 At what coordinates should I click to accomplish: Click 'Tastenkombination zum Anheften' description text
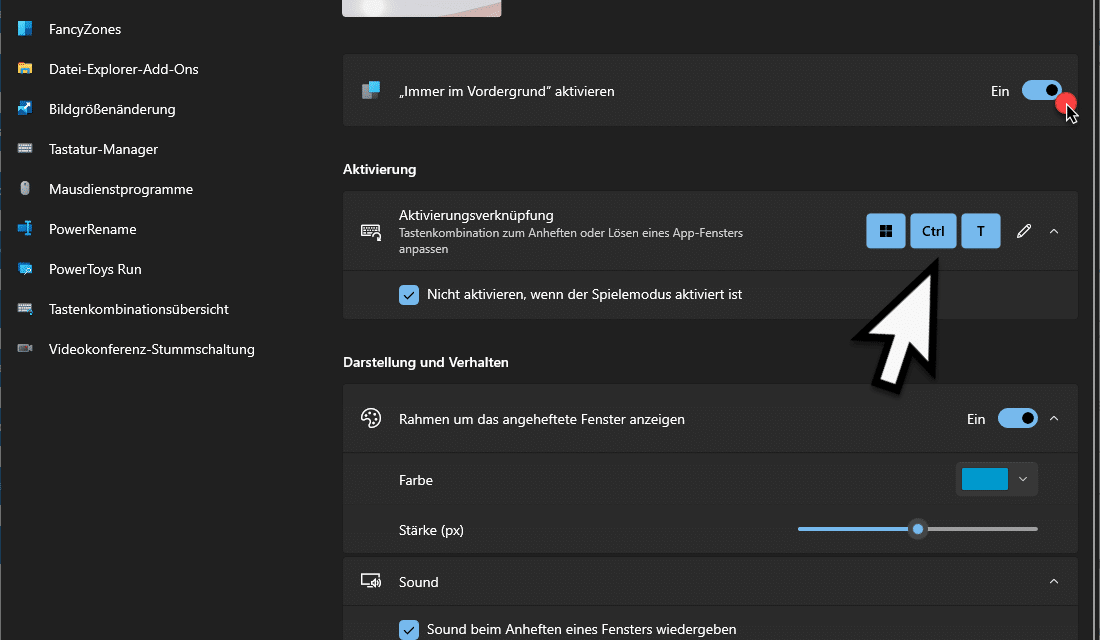(571, 241)
